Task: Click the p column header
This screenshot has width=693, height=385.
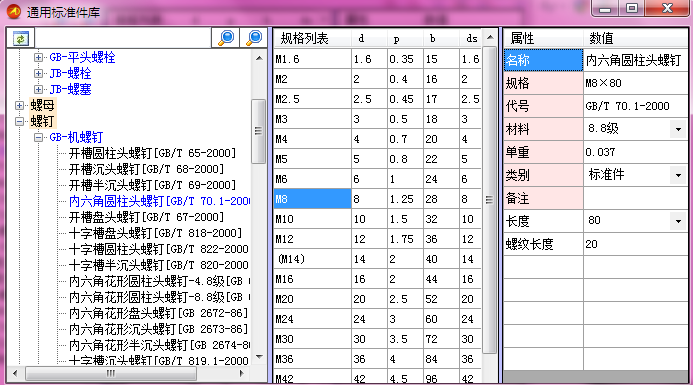Action: pos(405,38)
